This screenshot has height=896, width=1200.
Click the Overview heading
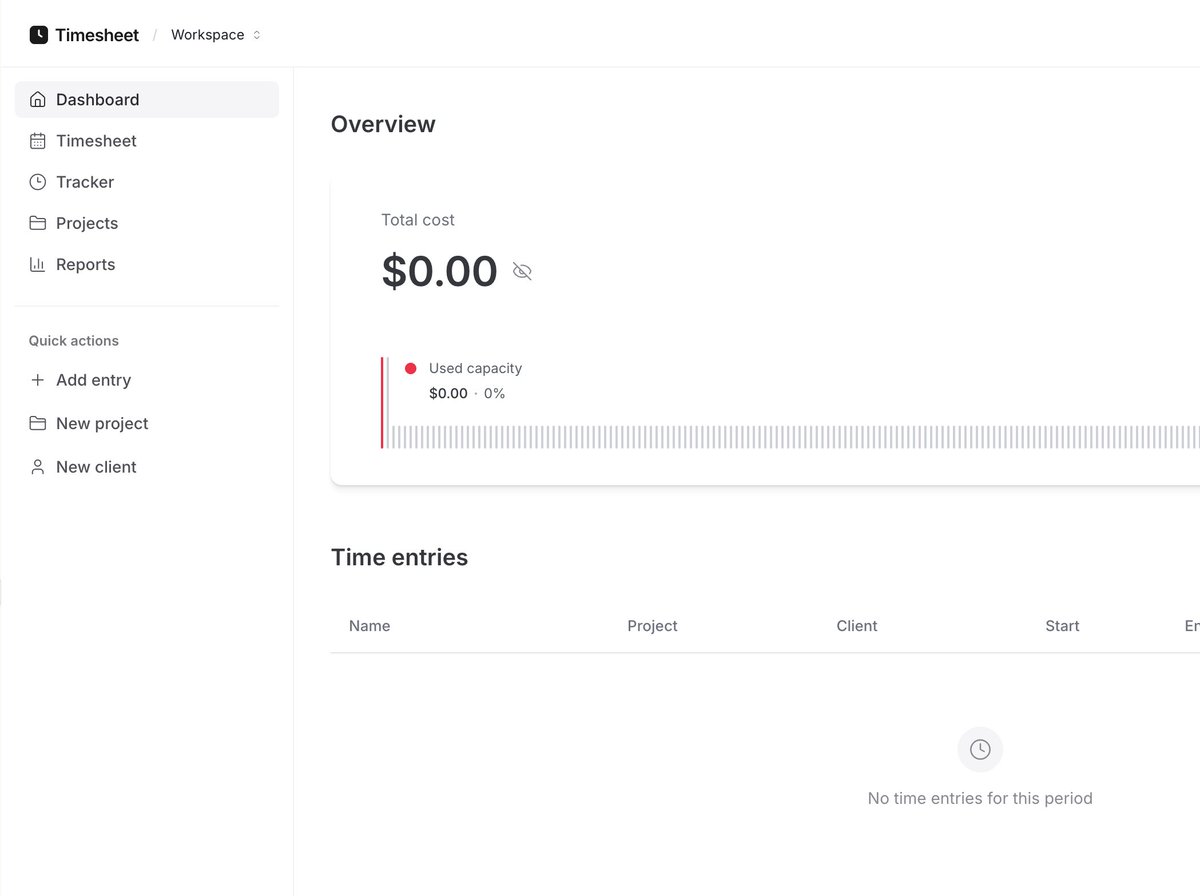(383, 124)
